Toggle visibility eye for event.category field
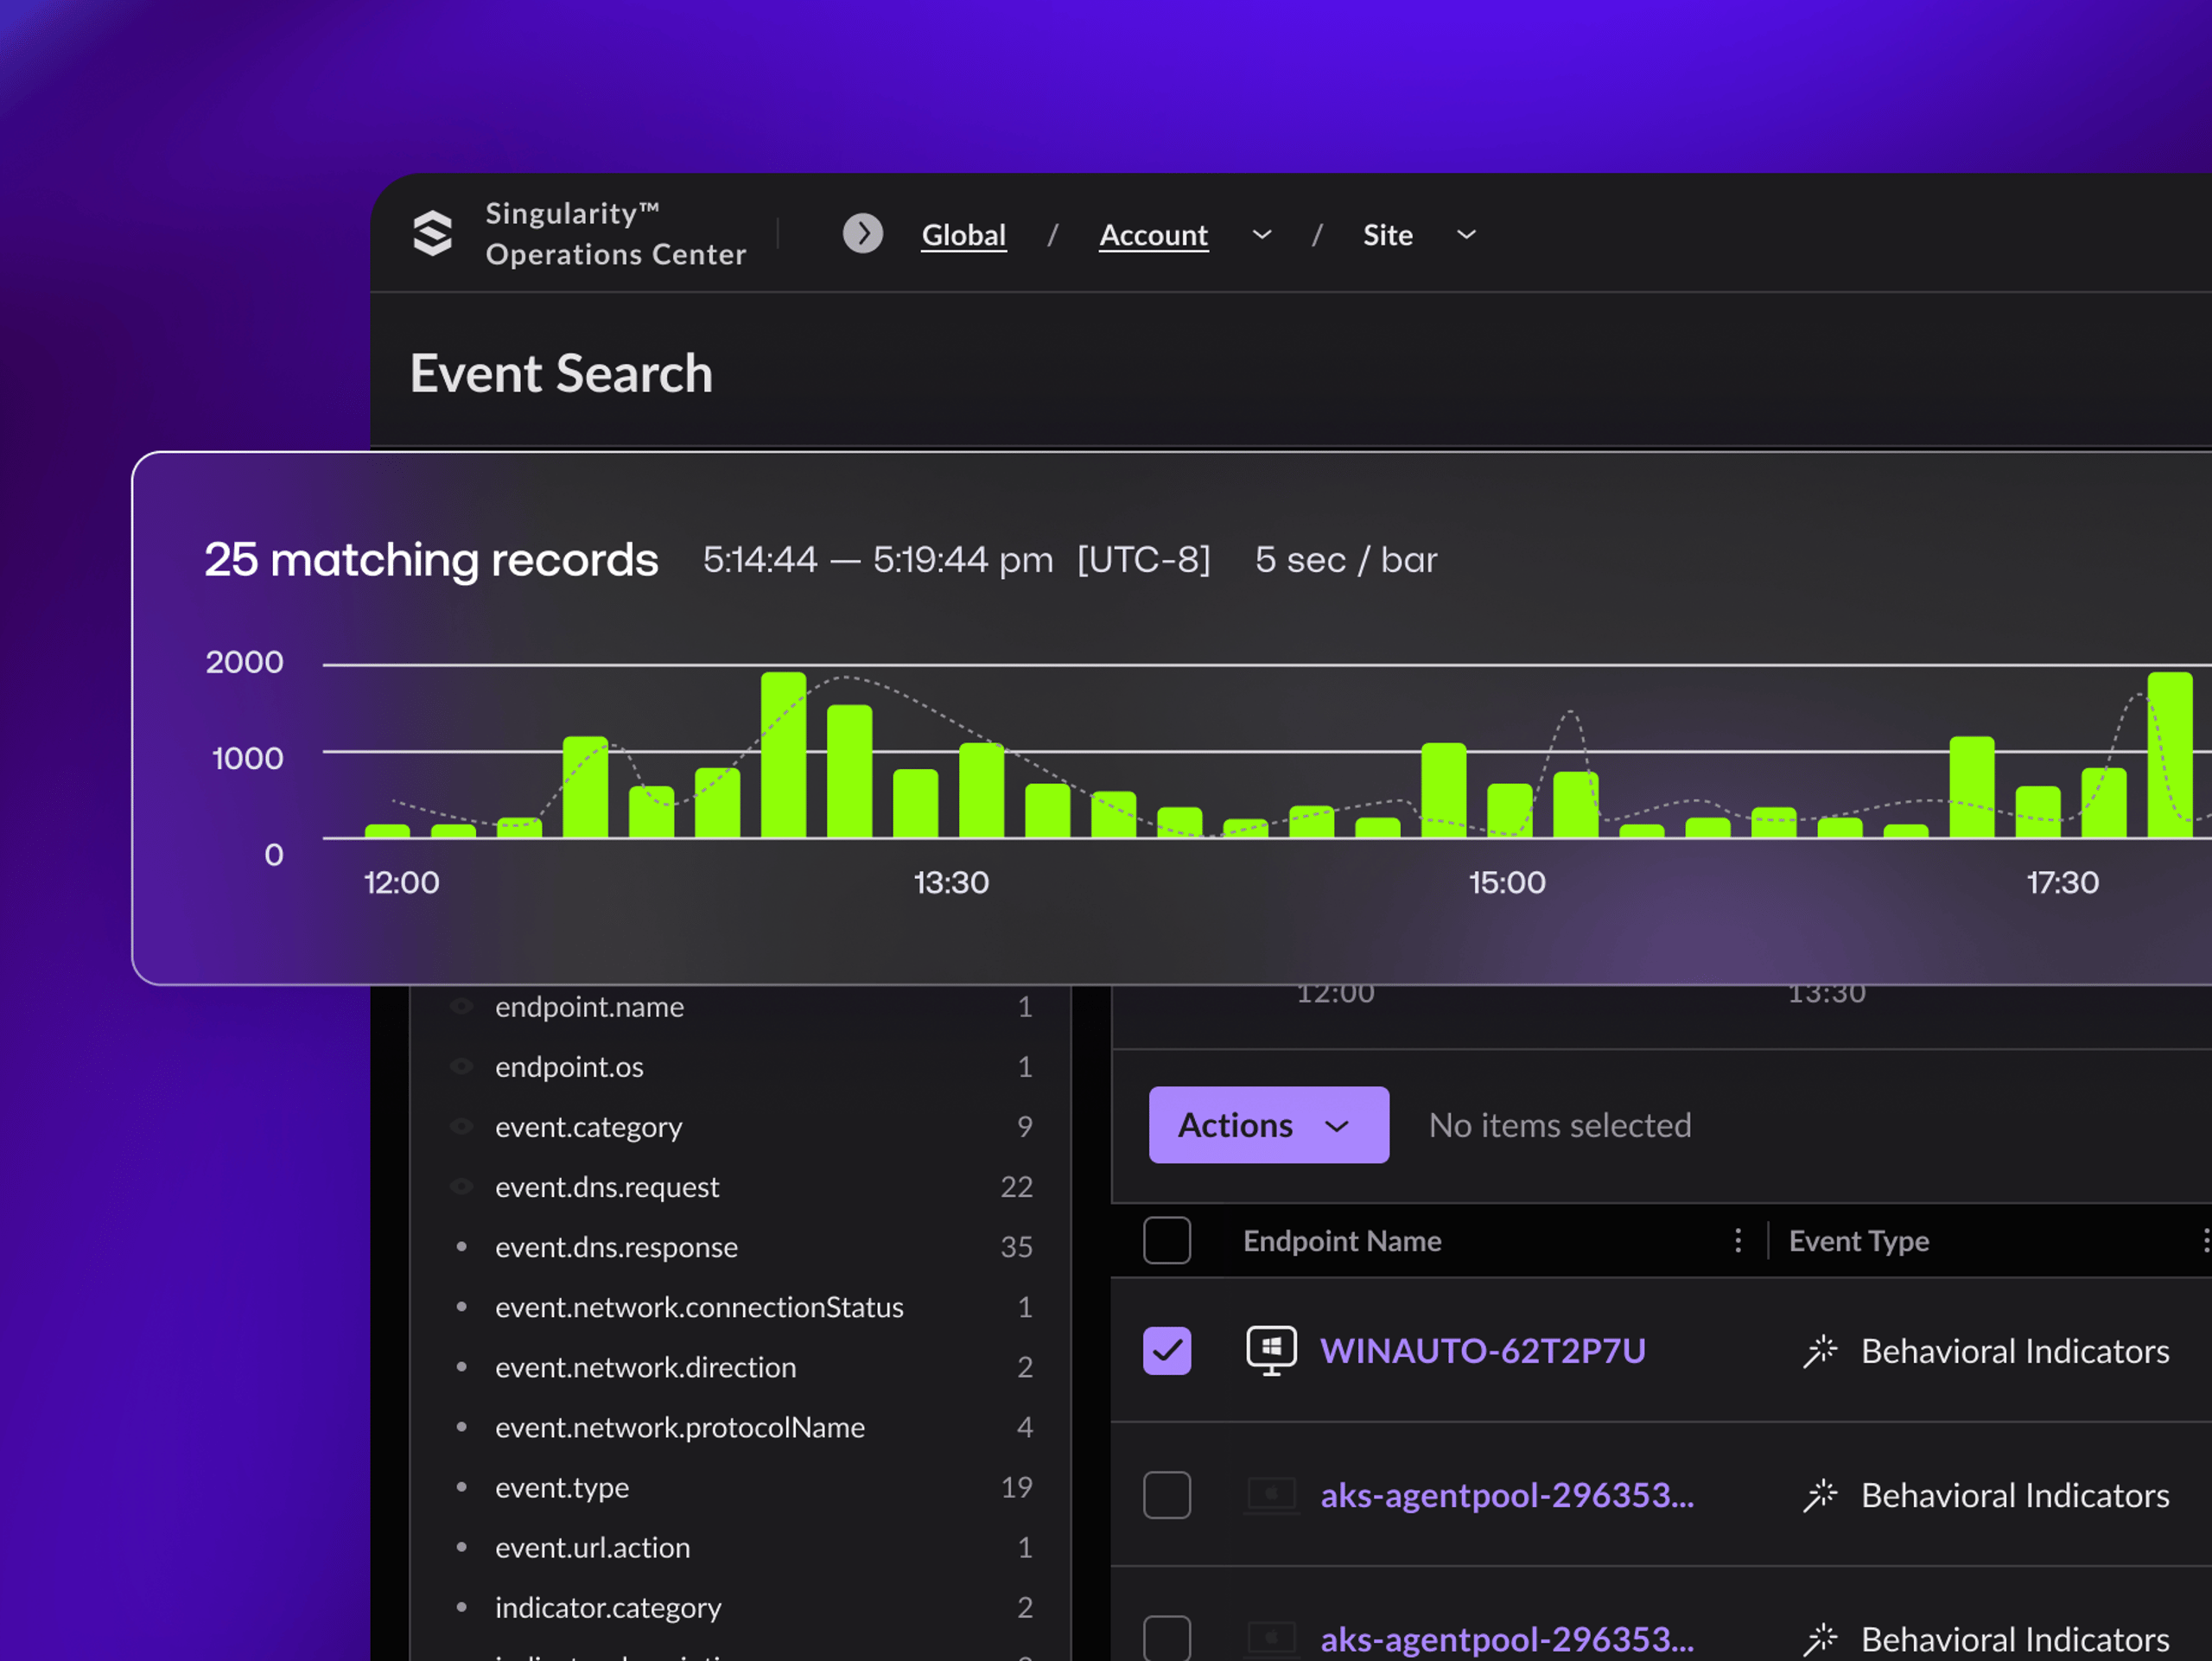The image size is (2212, 1661). [461, 1126]
